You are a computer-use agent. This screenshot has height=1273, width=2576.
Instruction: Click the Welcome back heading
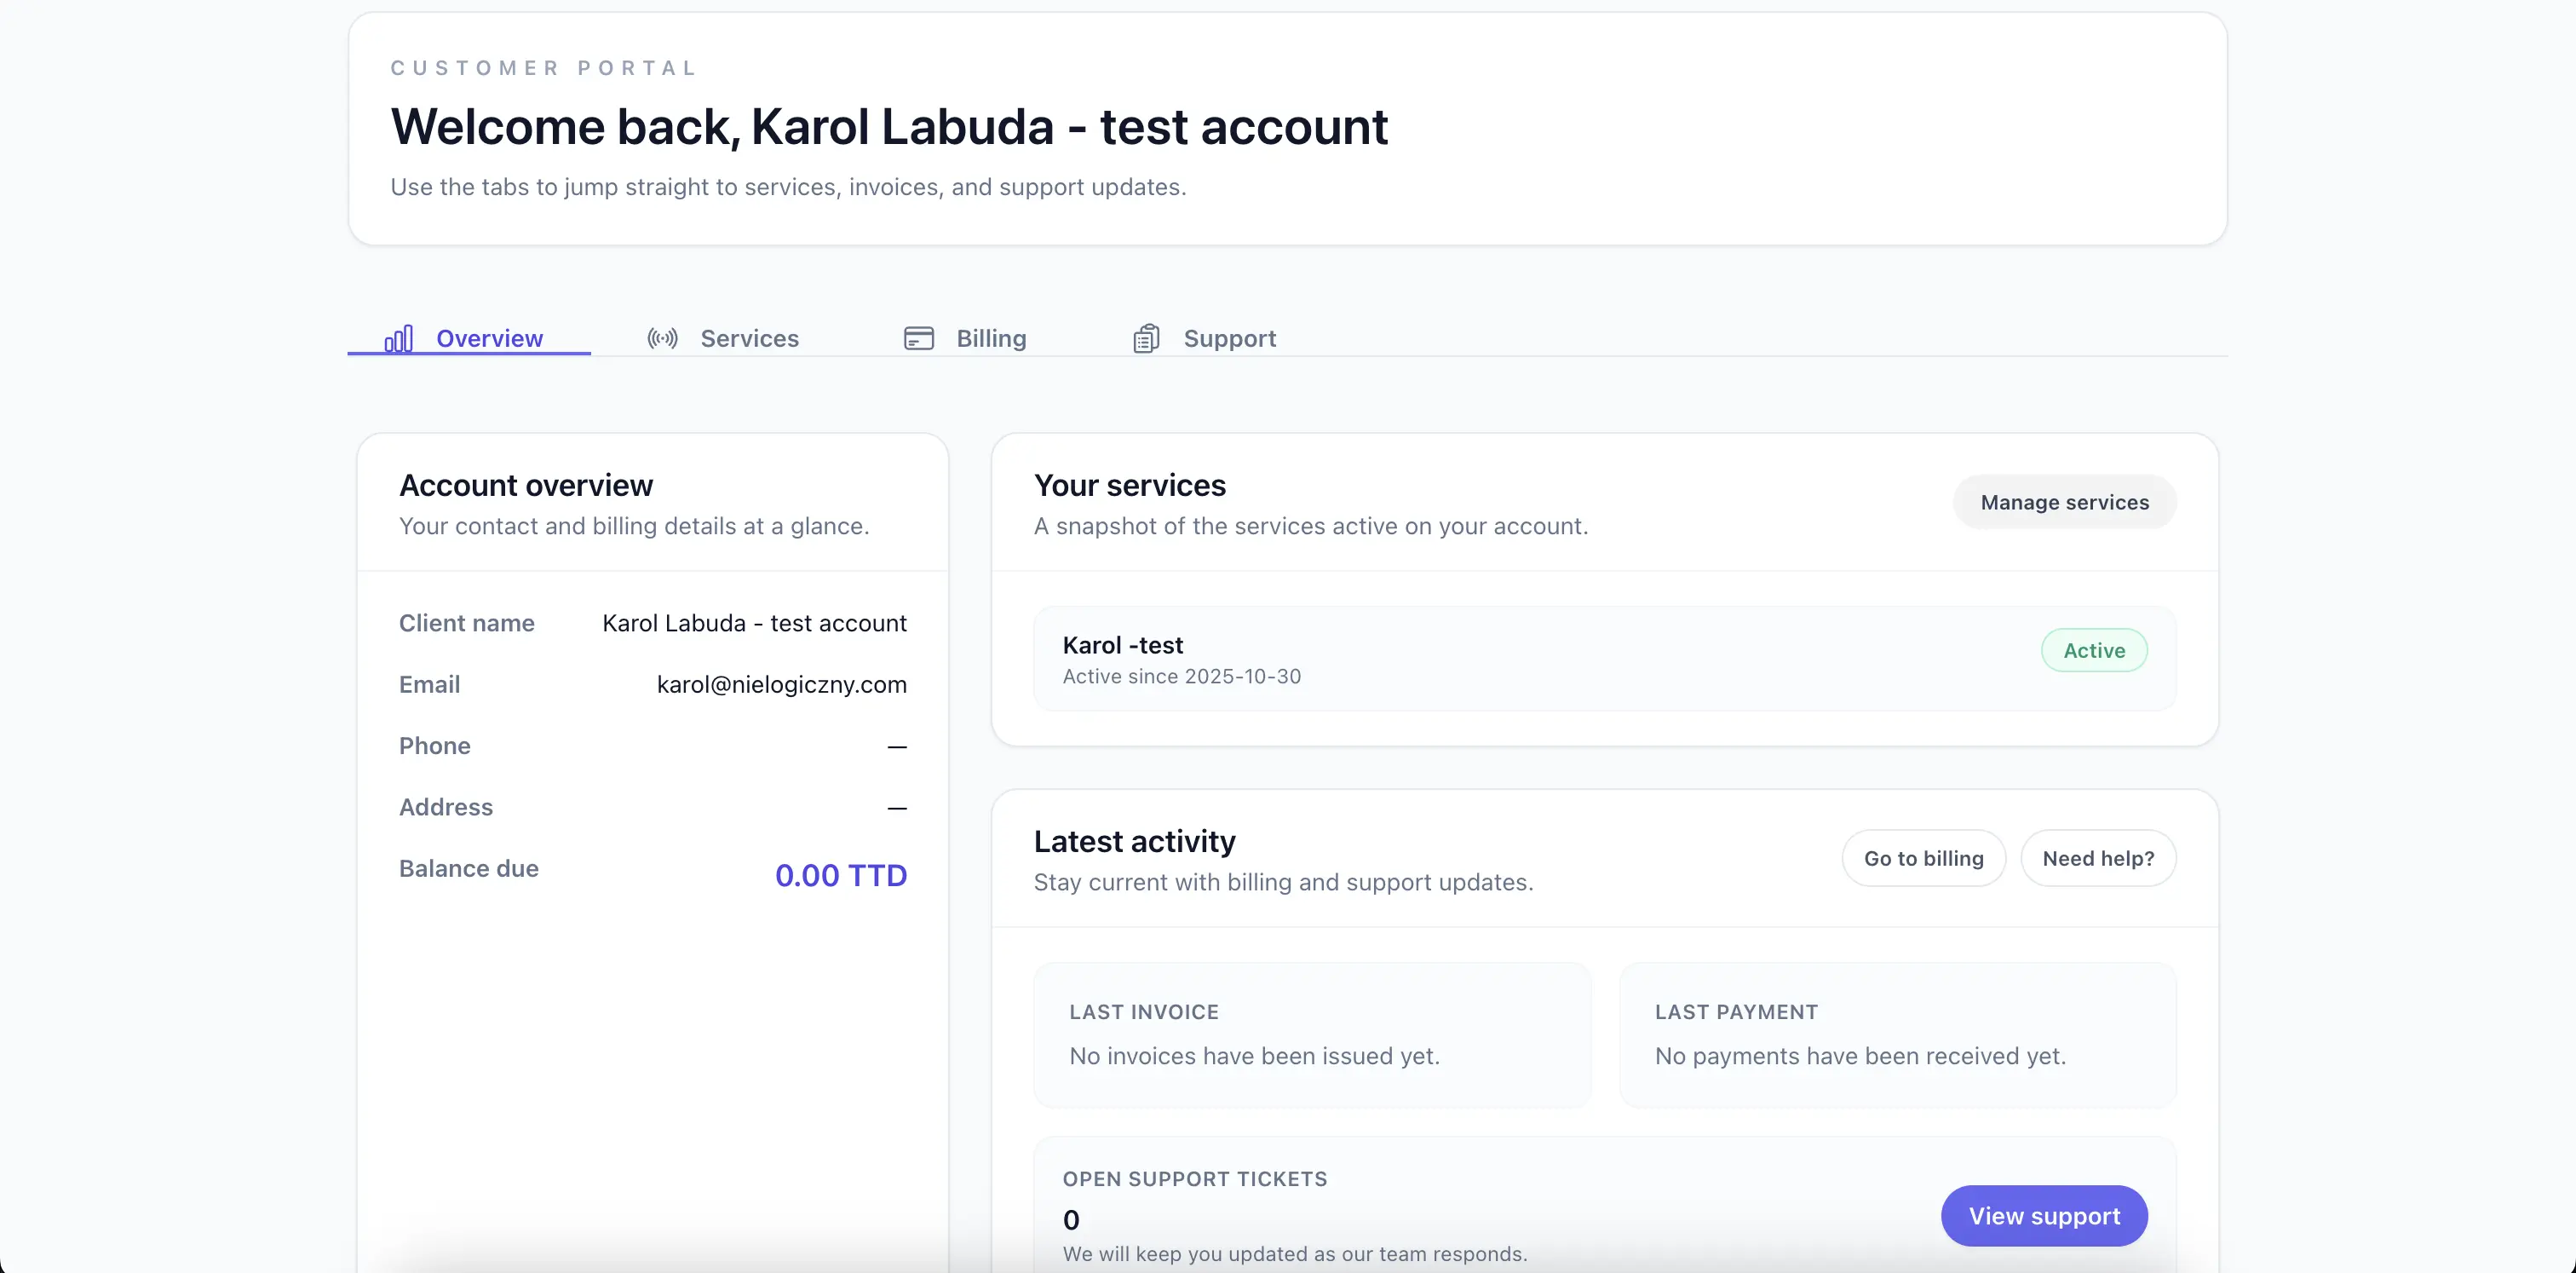click(x=889, y=127)
